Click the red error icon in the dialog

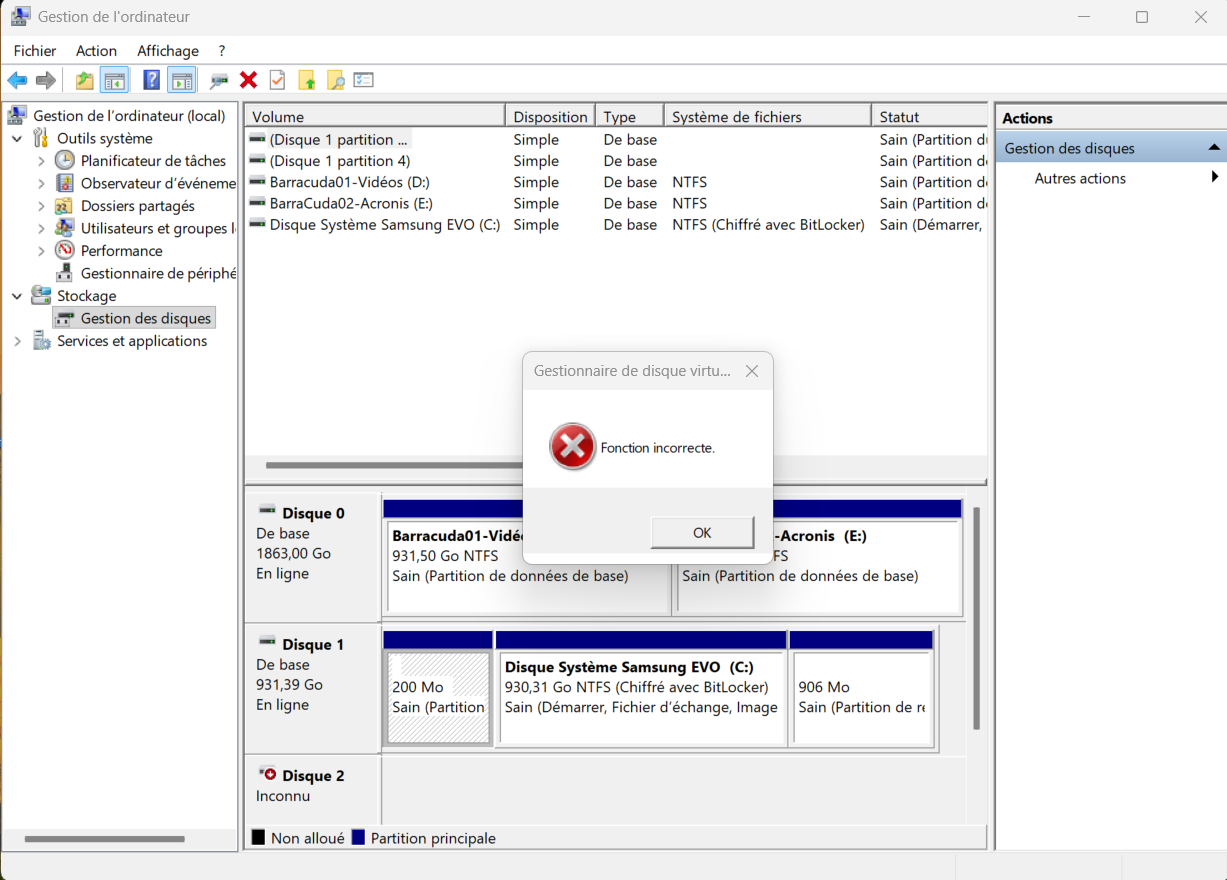[x=573, y=447]
